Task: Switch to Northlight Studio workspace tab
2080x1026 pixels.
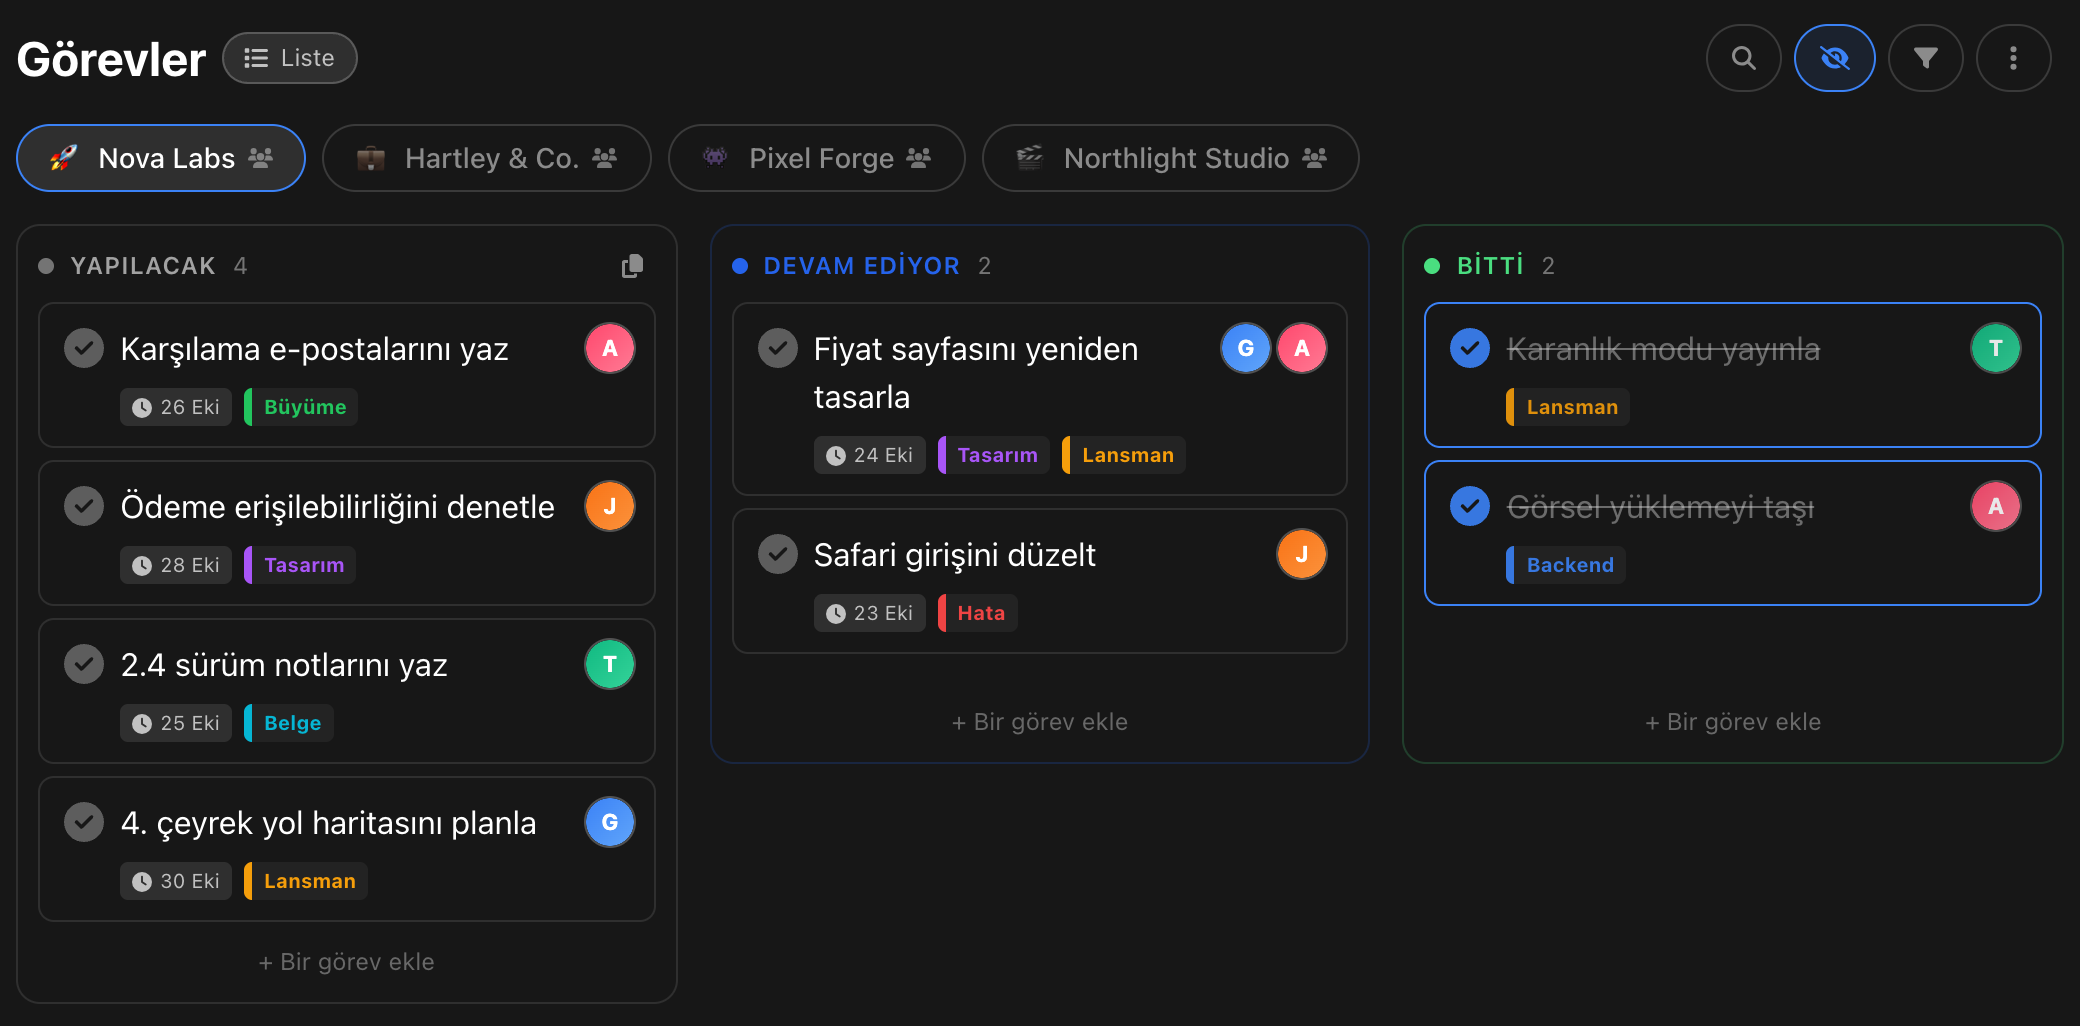Action: (1171, 158)
